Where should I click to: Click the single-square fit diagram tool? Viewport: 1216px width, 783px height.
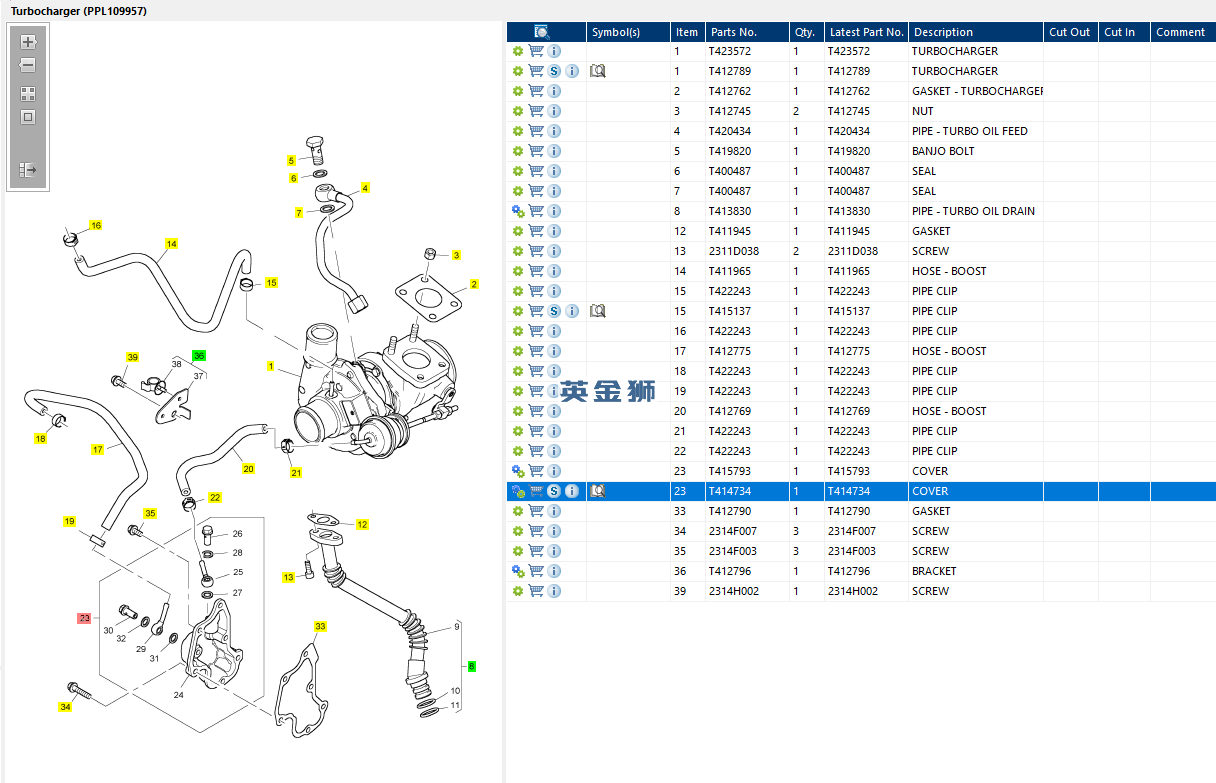tap(28, 117)
